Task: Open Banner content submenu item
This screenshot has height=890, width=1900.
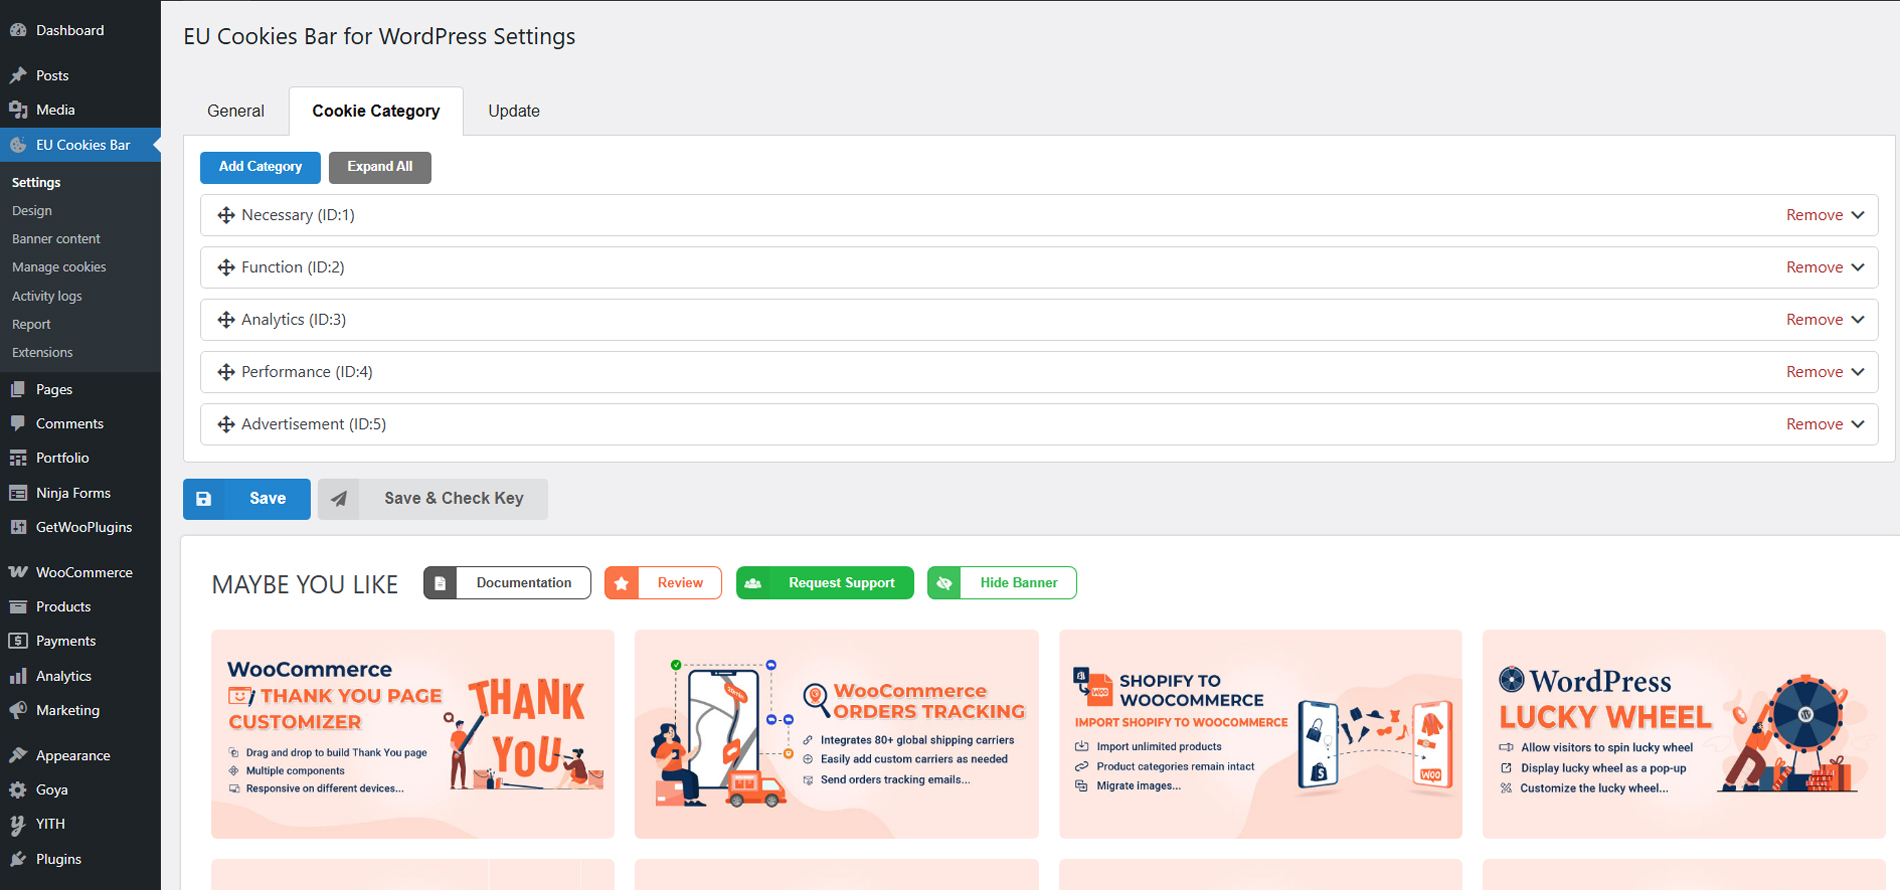Action: point(56,239)
